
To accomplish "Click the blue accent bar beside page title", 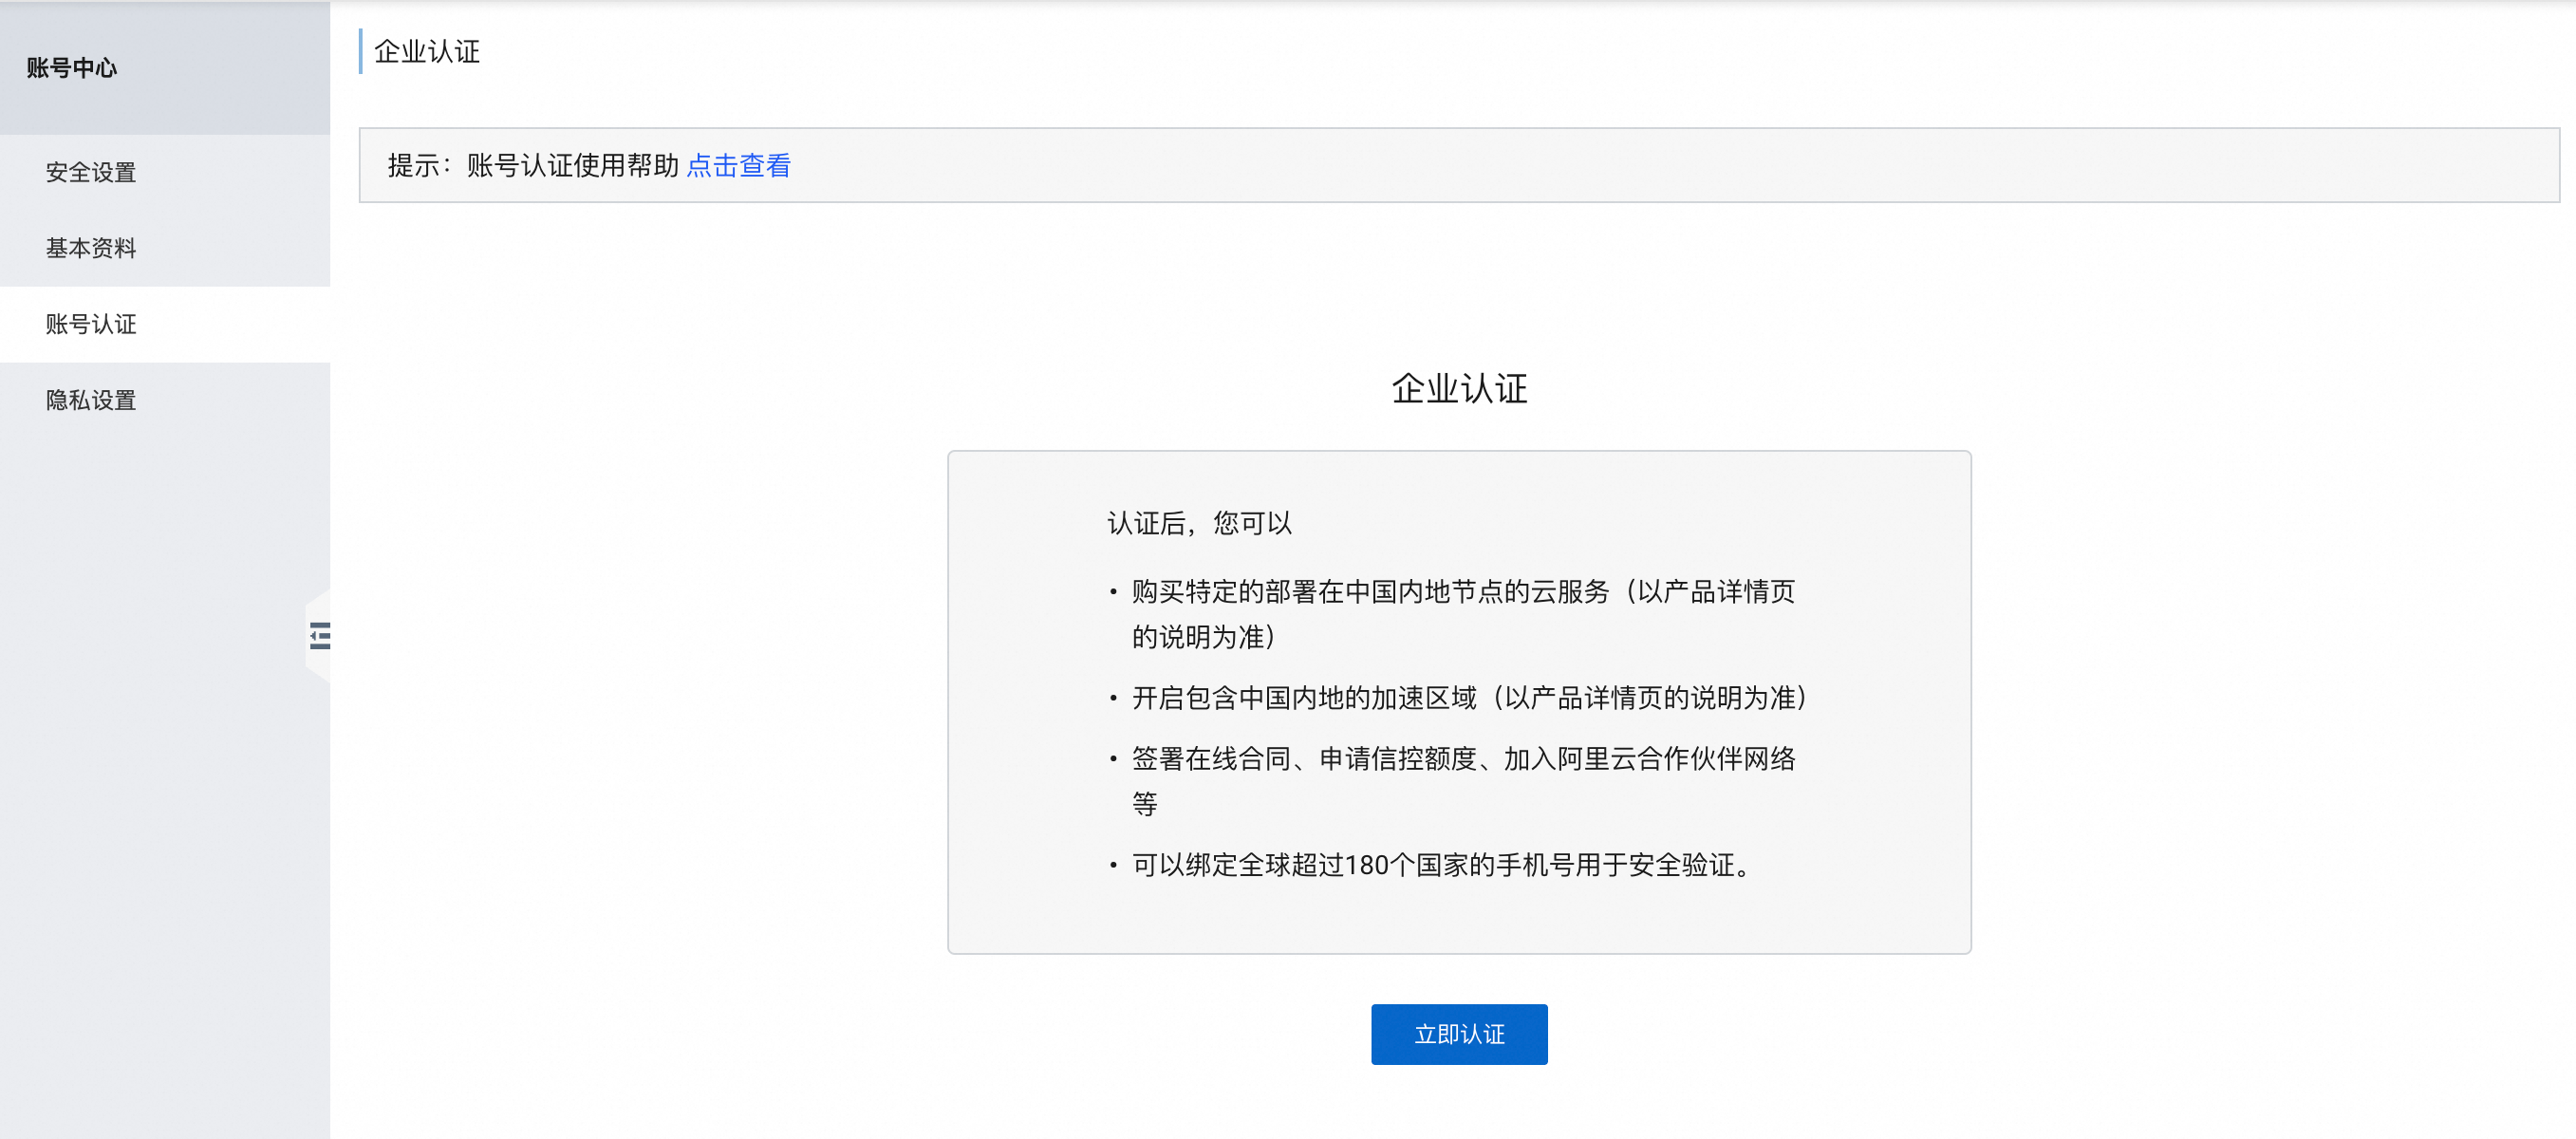I will point(360,51).
